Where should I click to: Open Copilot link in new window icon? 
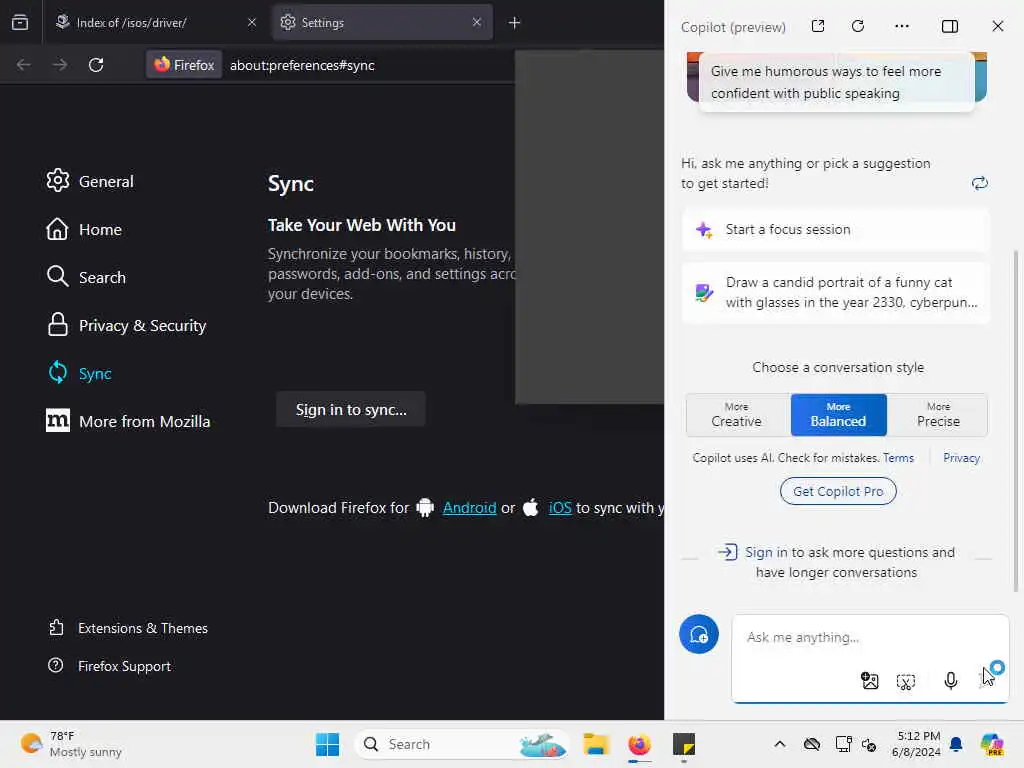tap(818, 26)
